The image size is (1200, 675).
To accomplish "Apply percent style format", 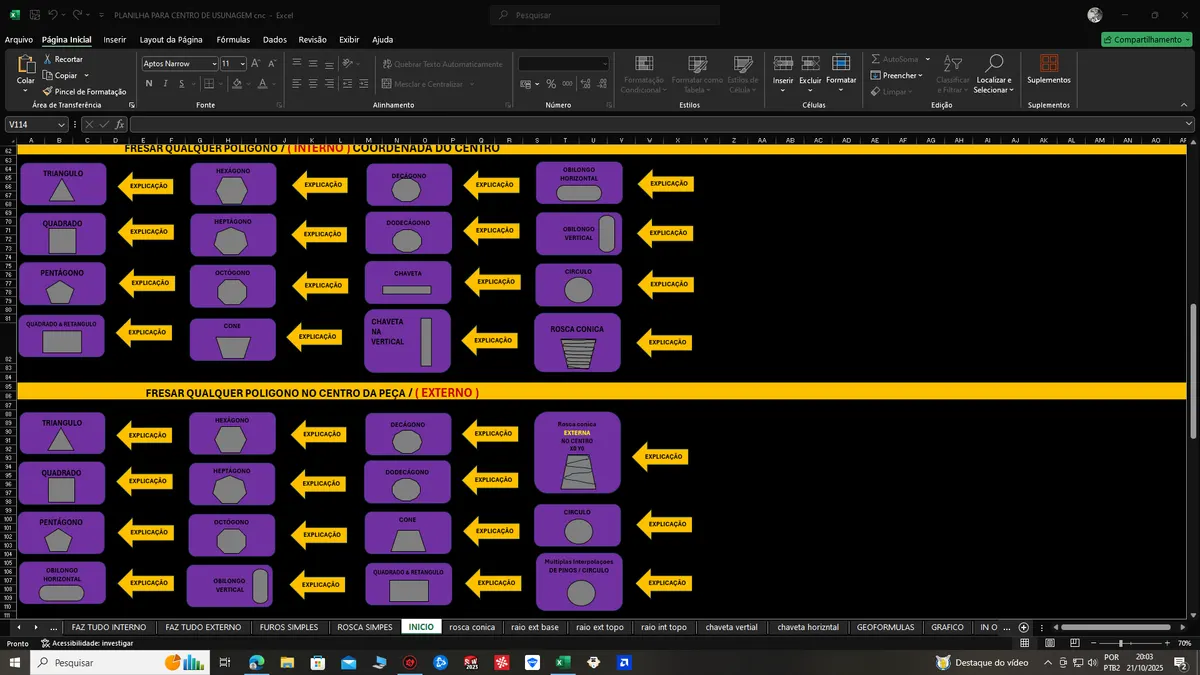I will point(550,85).
